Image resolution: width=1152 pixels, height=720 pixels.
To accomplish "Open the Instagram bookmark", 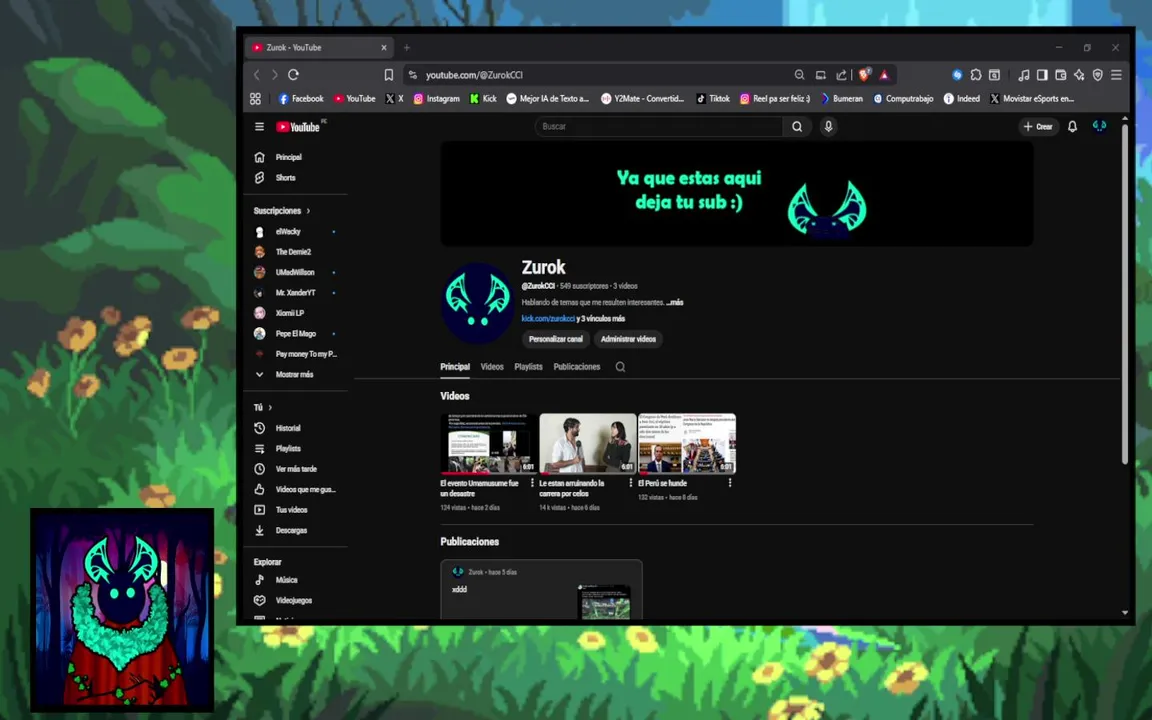I will (436, 98).
